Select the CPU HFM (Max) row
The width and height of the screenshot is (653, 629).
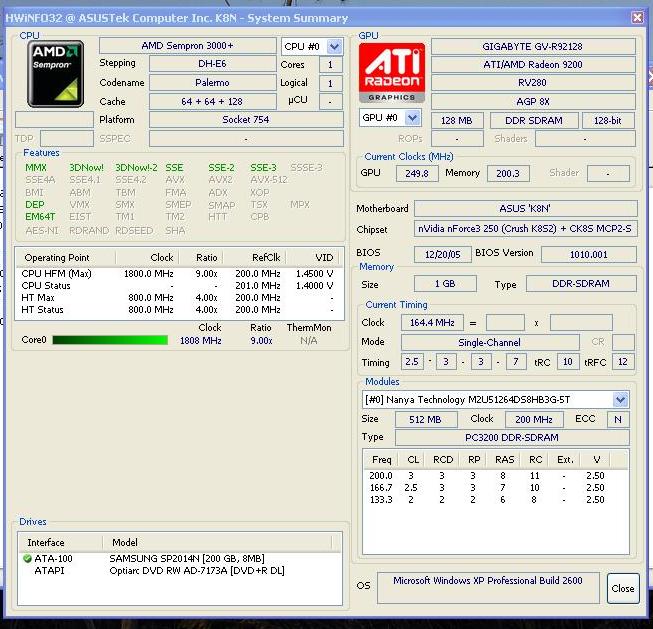[178, 274]
